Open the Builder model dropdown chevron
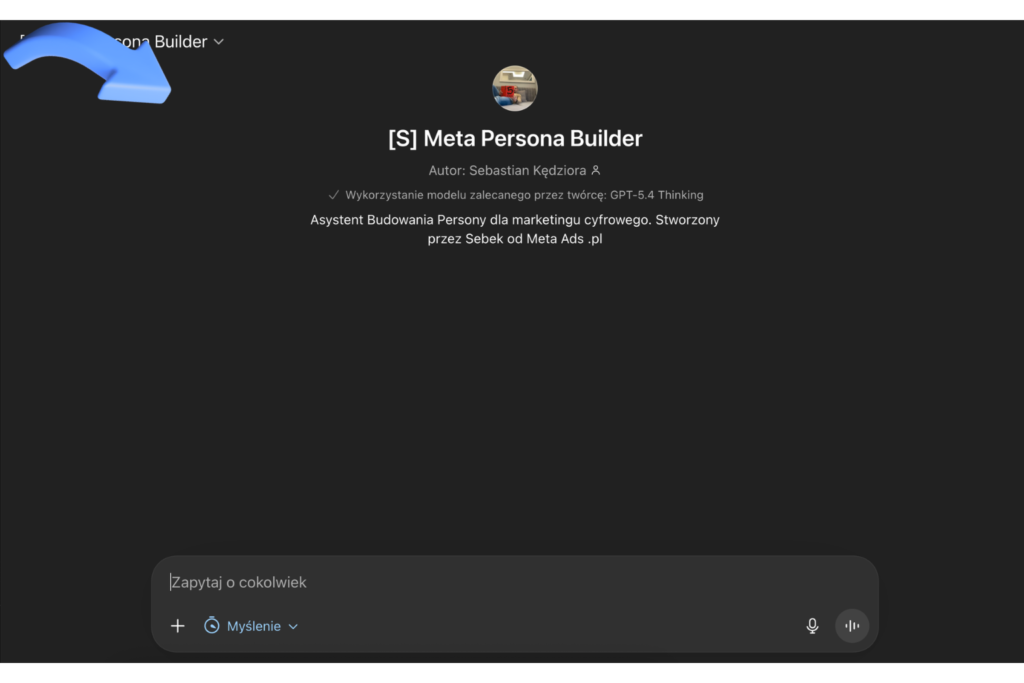This screenshot has height=683, width=1024. (x=219, y=42)
